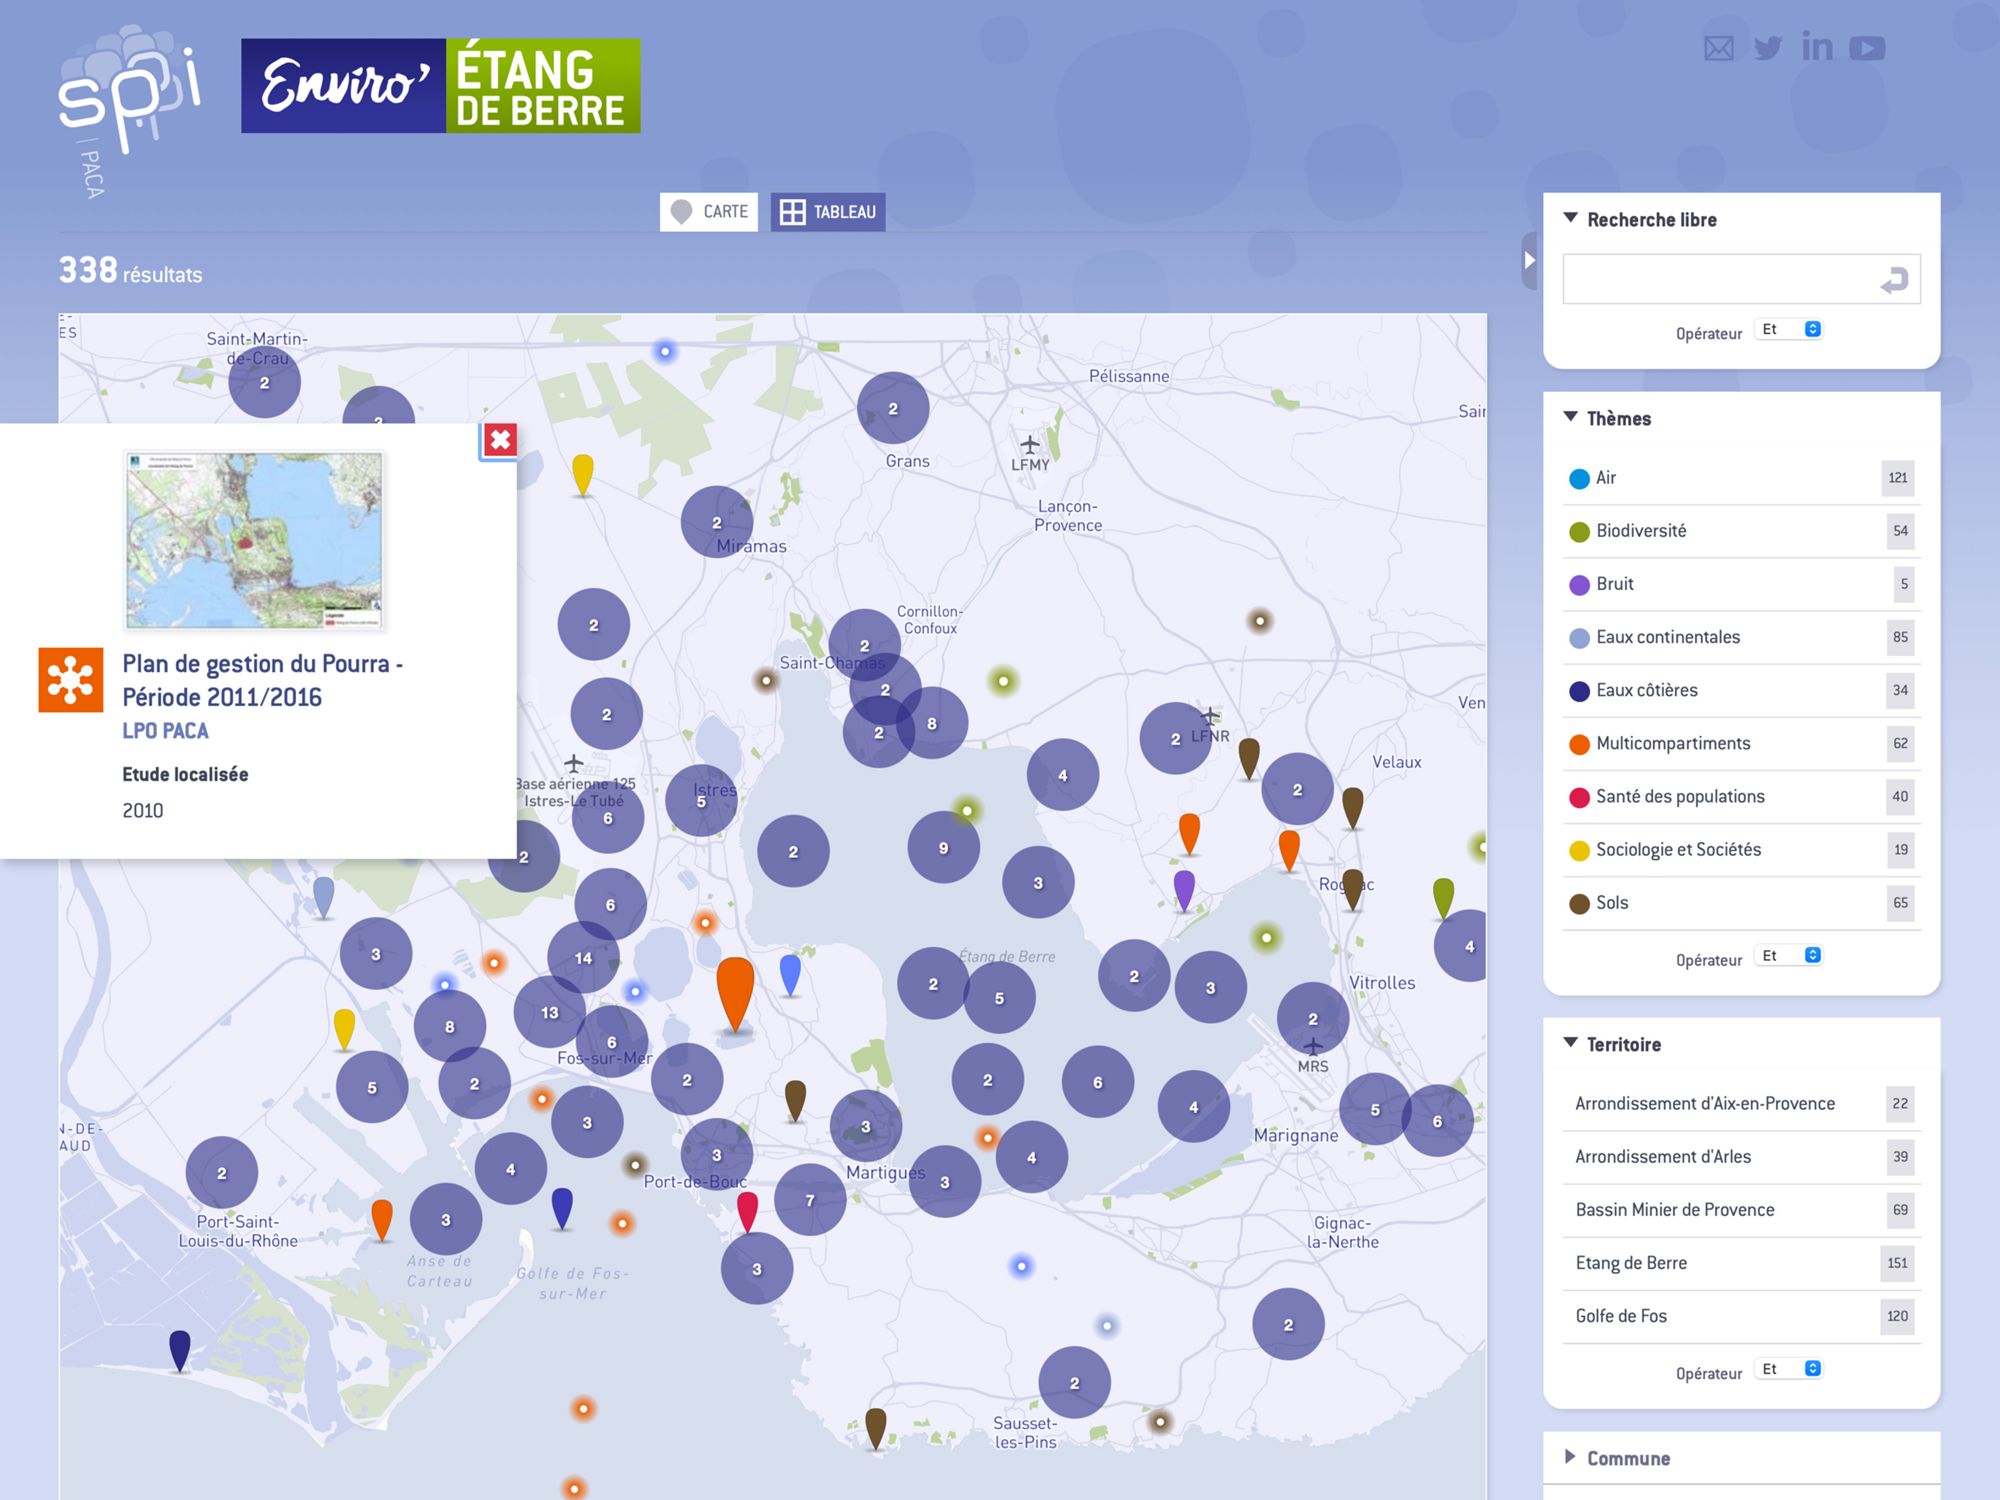Click the orange multicompartments category icon in popup
Image resolution: width=2000 pixels, height=1500 pixels.
pos(71,680)
